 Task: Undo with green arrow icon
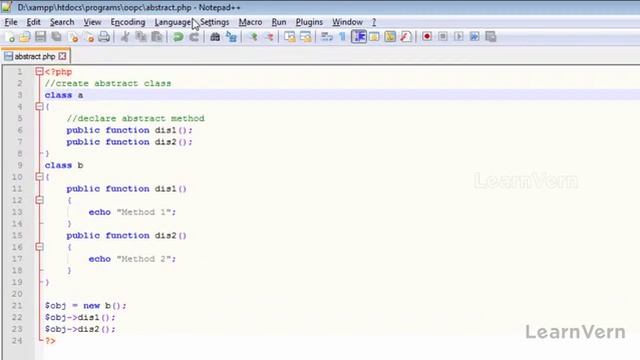(178, 37)
